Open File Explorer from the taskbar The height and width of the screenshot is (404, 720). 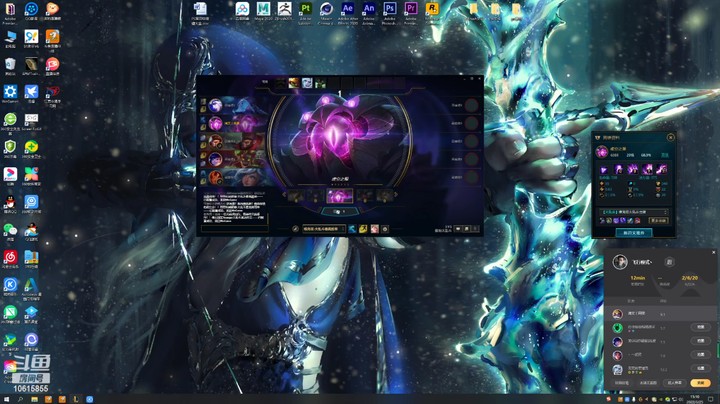pos(34,399)
